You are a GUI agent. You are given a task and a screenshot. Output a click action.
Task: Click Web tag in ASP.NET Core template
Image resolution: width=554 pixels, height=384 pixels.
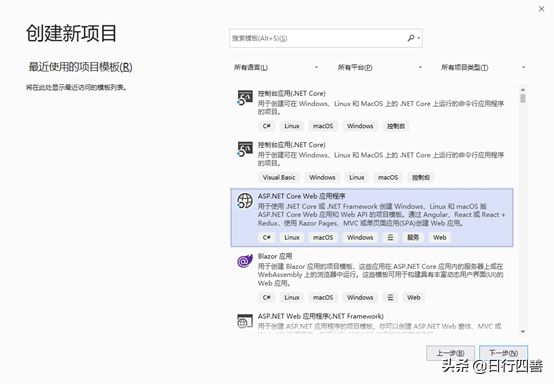440,237
